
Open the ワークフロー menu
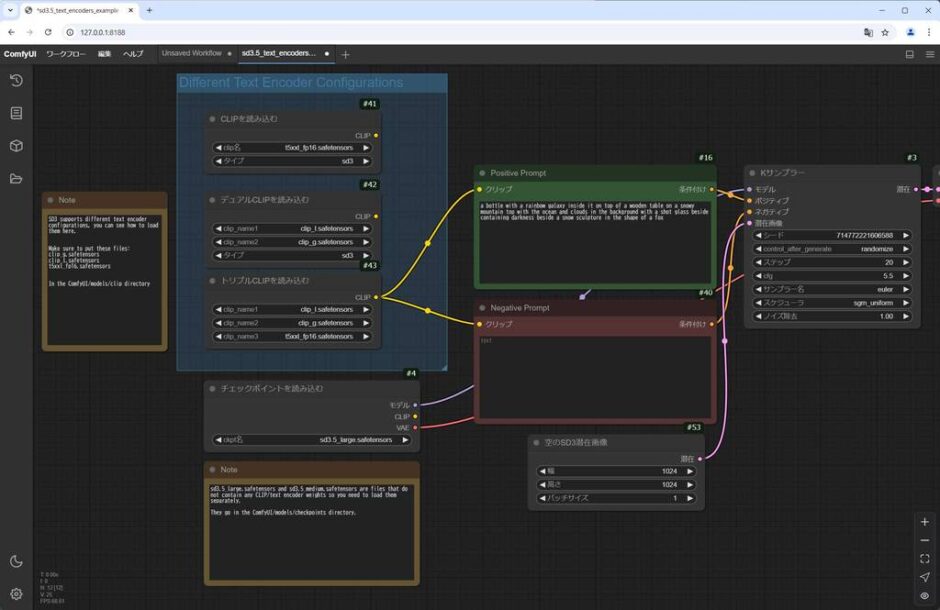coord(66,54)
